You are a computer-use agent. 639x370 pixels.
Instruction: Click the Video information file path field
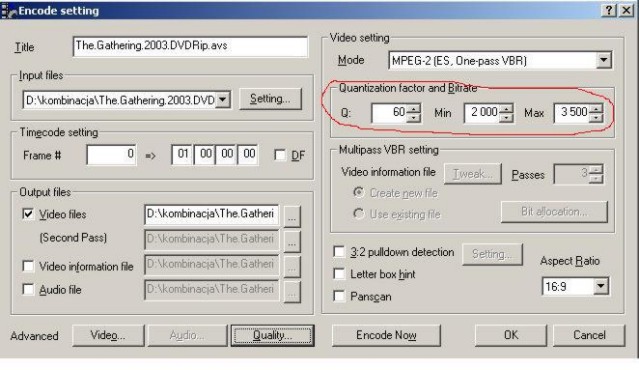212,265
